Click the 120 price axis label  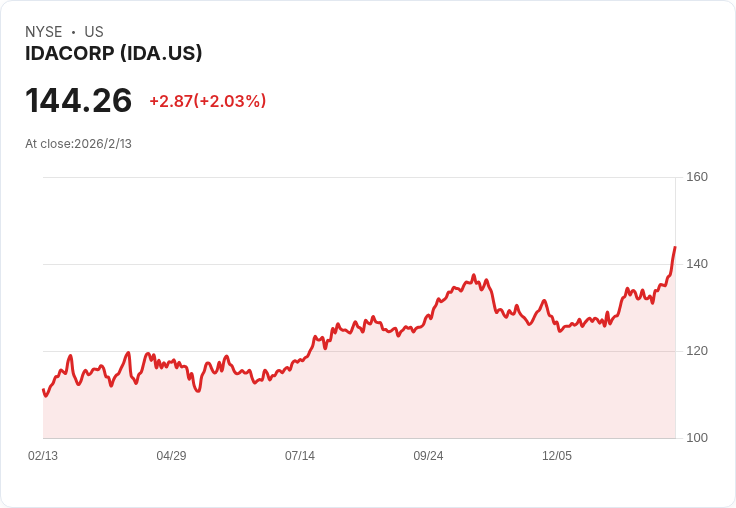697,351
